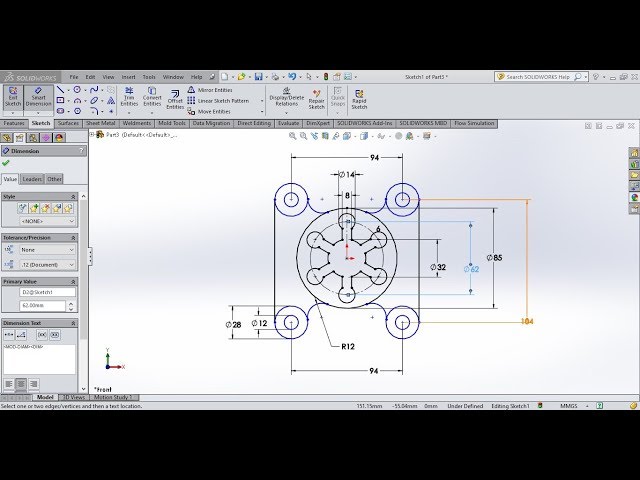Switch to the Other tab

point(54,179)
